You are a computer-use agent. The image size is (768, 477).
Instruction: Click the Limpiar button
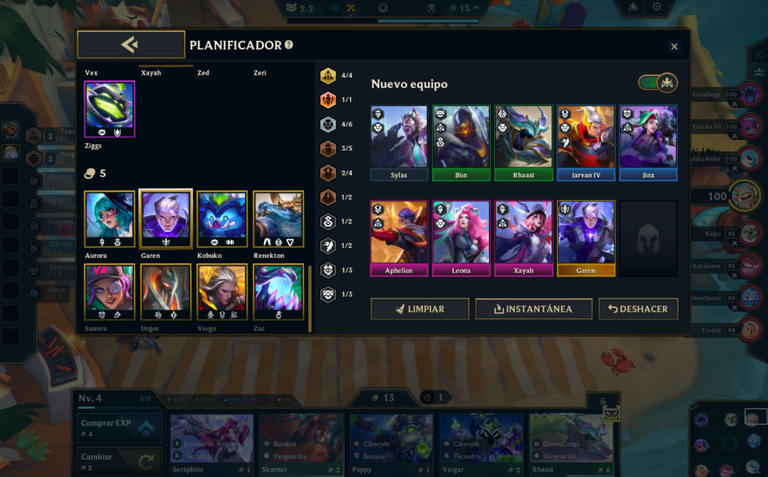pos(420,309)
